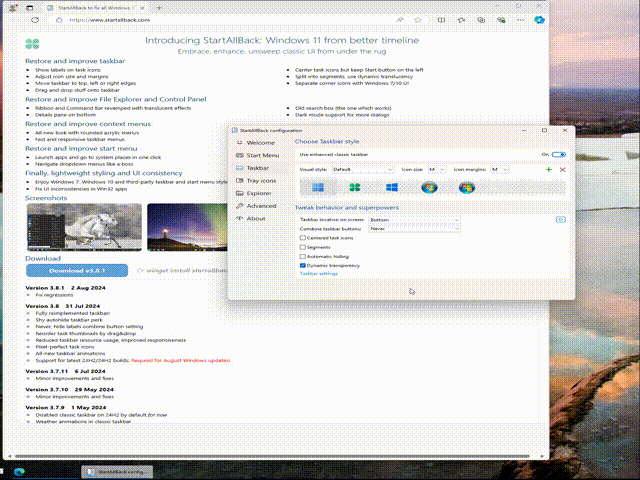Add this page to favorites star
Viewport: 640px width, 480px height.
pyautogui.click(x=418, y=20)
